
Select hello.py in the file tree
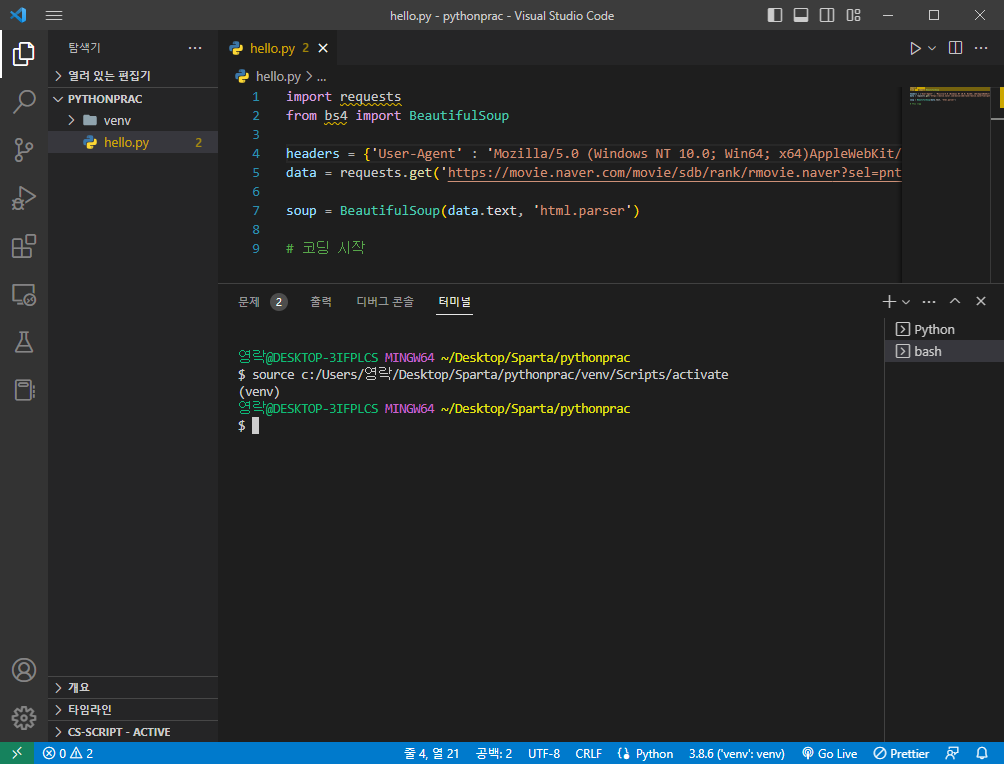(x=133, y=142)
